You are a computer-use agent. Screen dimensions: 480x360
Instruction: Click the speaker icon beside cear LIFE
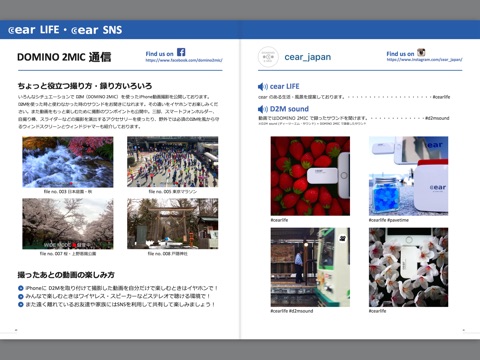(263, 87)
